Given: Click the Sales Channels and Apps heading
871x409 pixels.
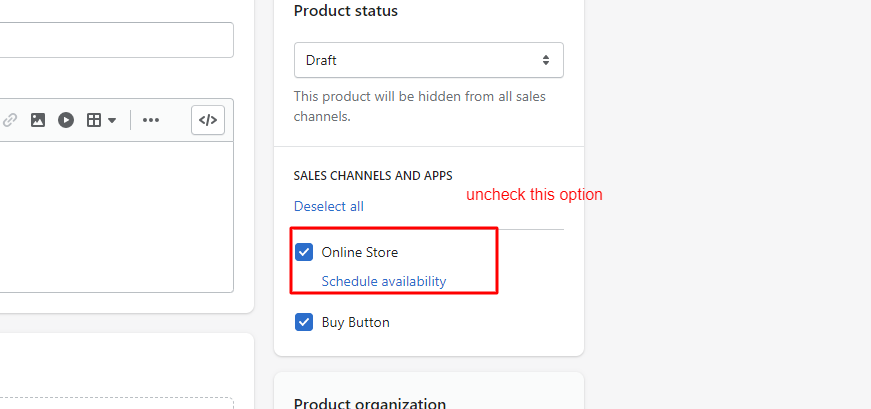Looking at the screenshot, I should click(x=373, y=175).
